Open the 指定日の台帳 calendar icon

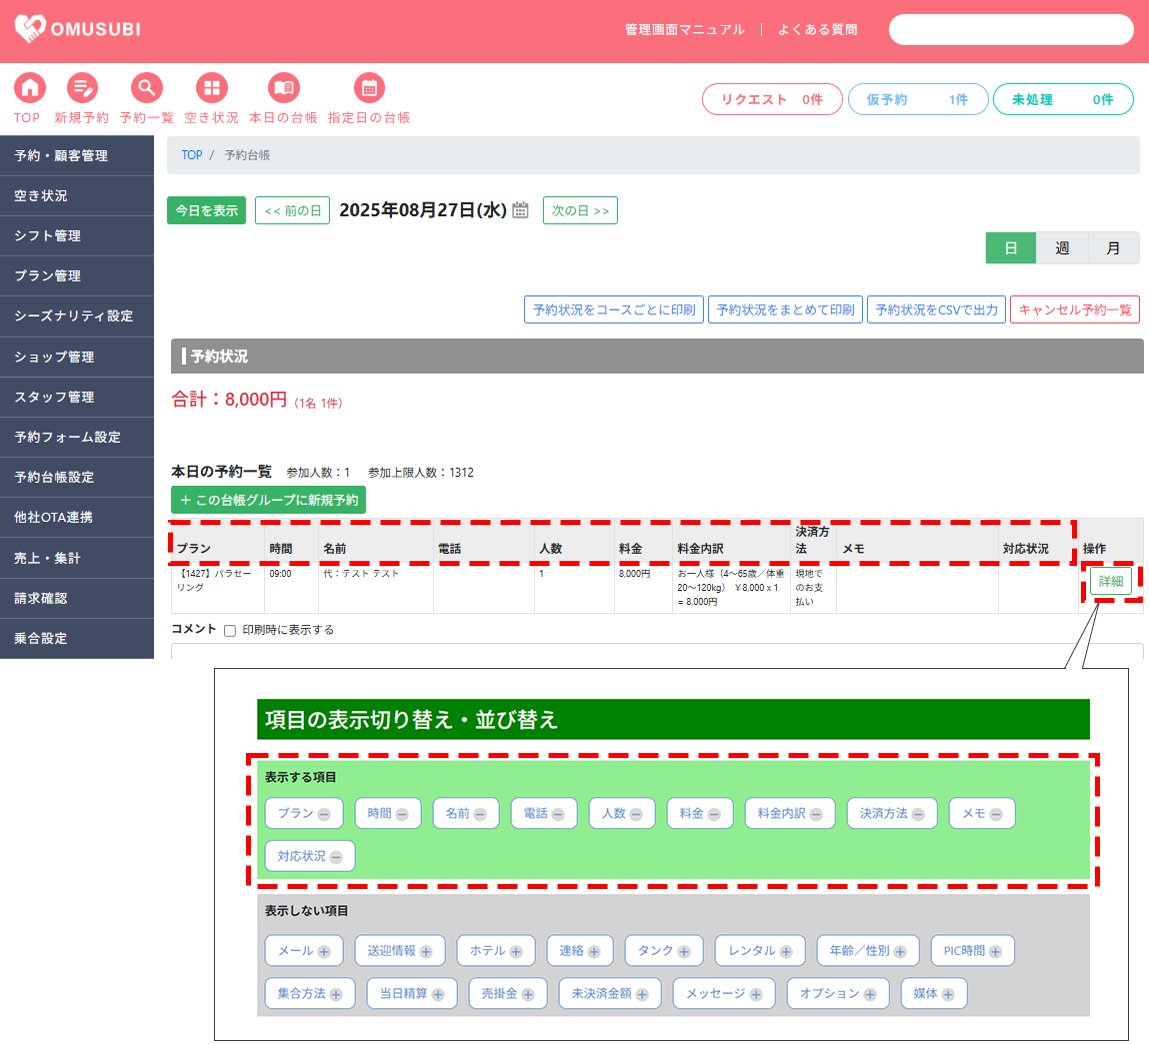coord(369,88)
